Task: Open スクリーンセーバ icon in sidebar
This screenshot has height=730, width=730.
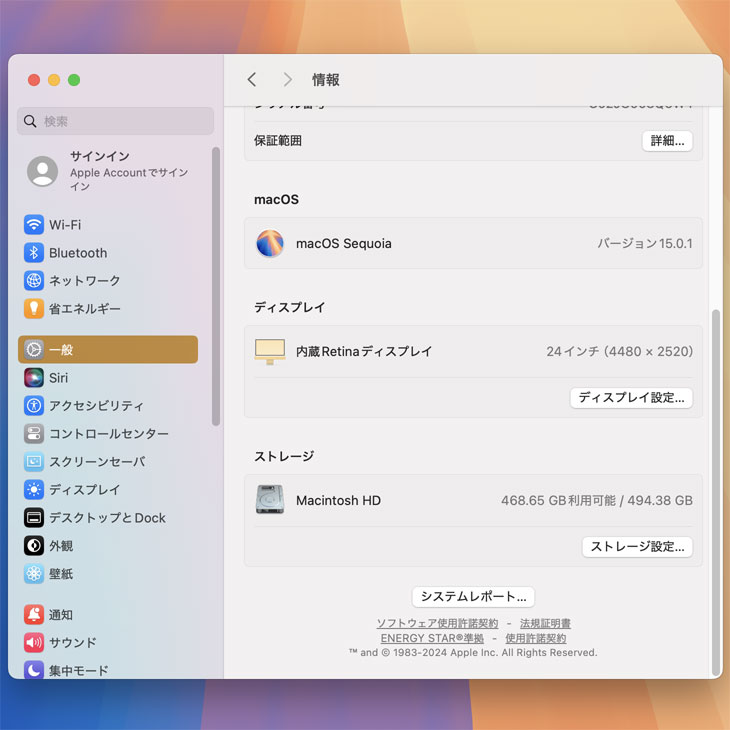Action: point(34,462)
